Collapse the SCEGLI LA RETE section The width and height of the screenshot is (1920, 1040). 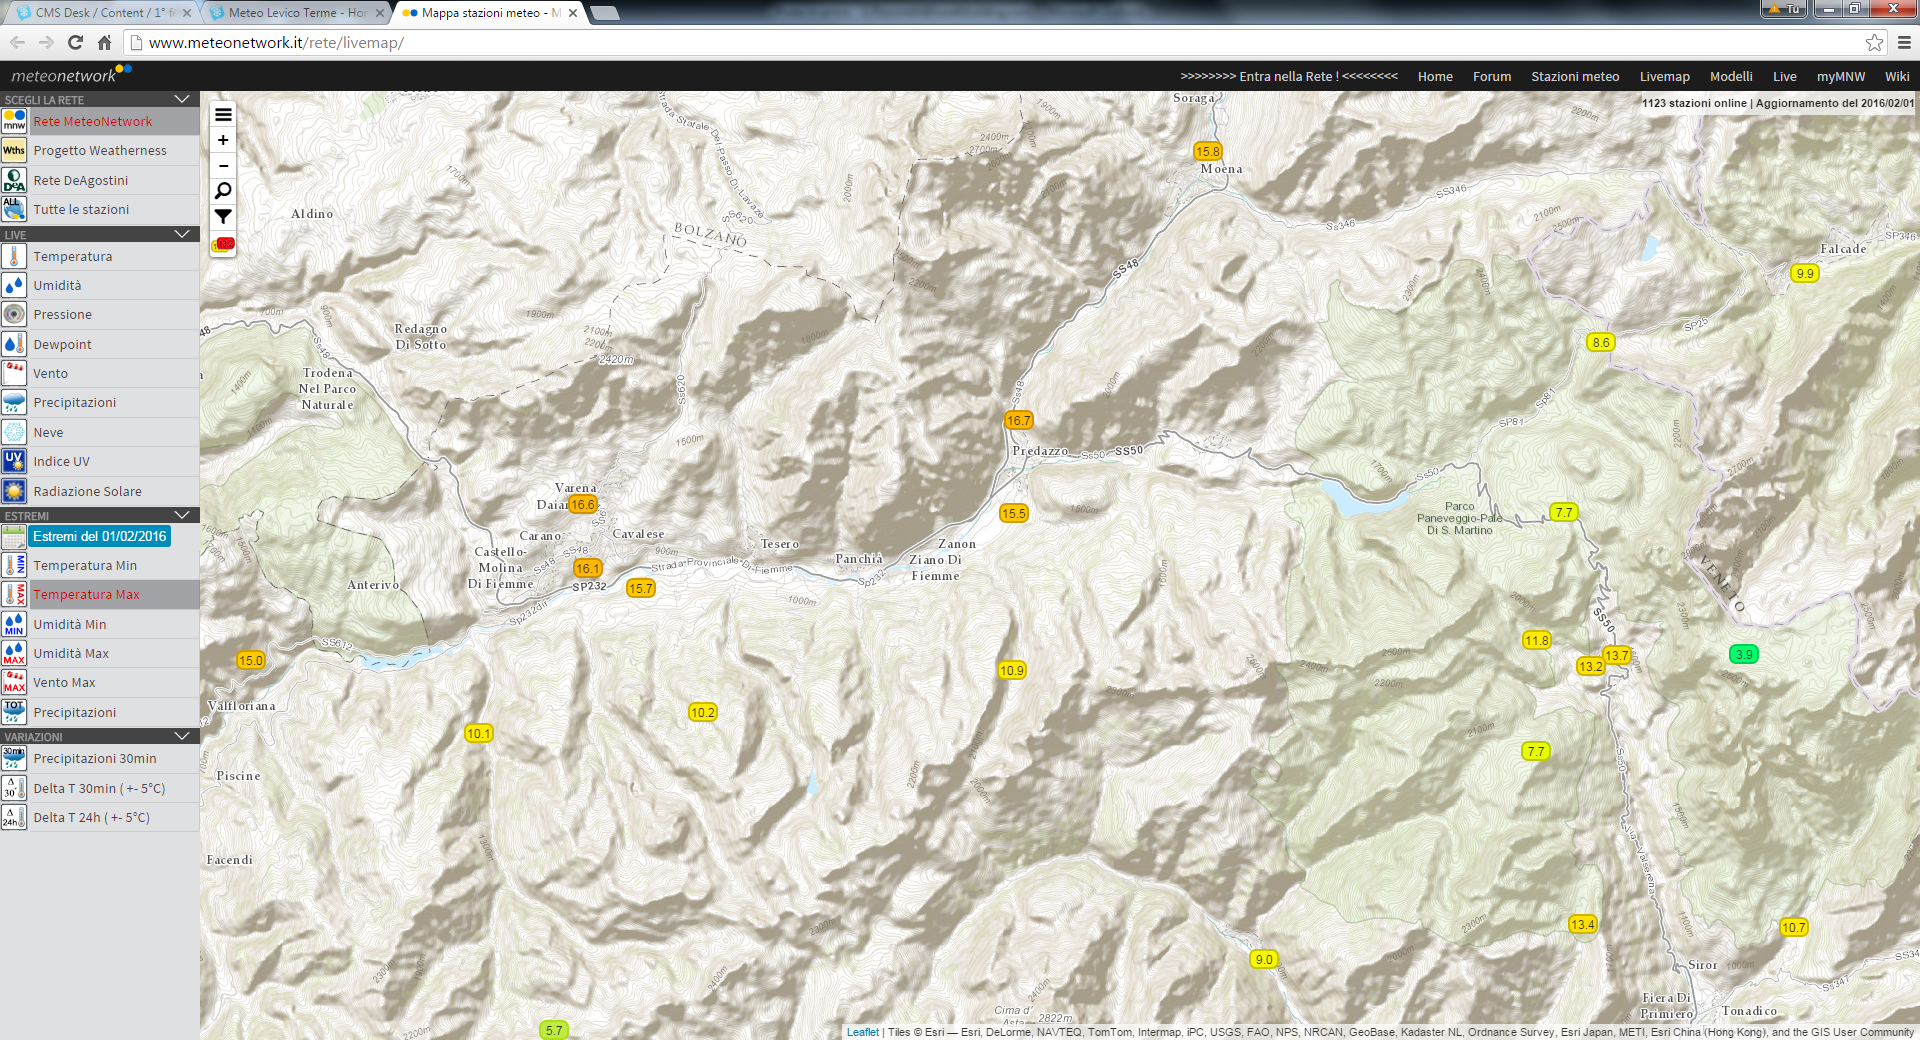[182, 99]
